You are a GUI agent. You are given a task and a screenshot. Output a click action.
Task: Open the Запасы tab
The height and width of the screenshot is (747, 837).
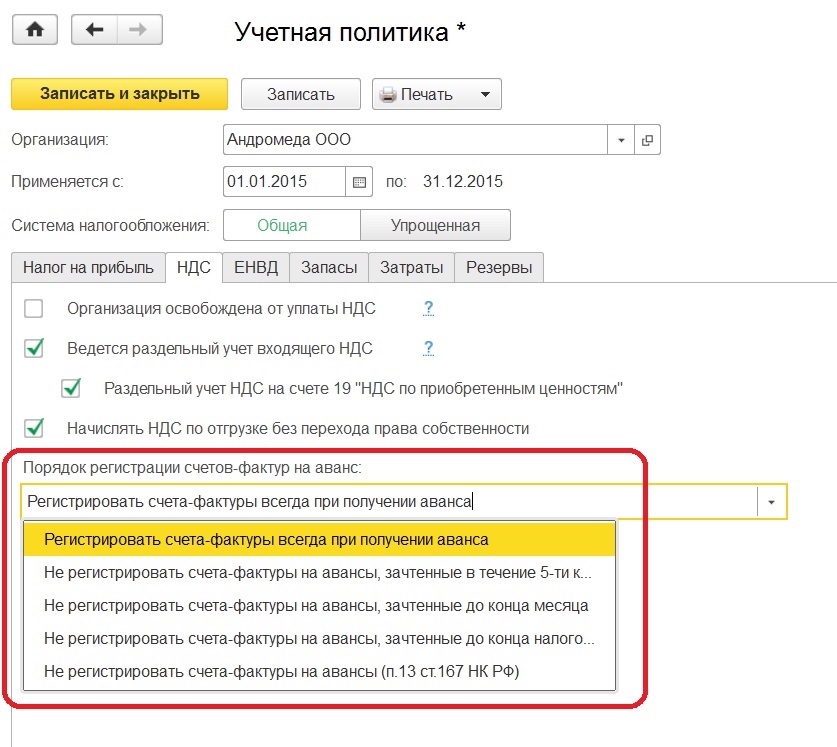tap(329, 267)
